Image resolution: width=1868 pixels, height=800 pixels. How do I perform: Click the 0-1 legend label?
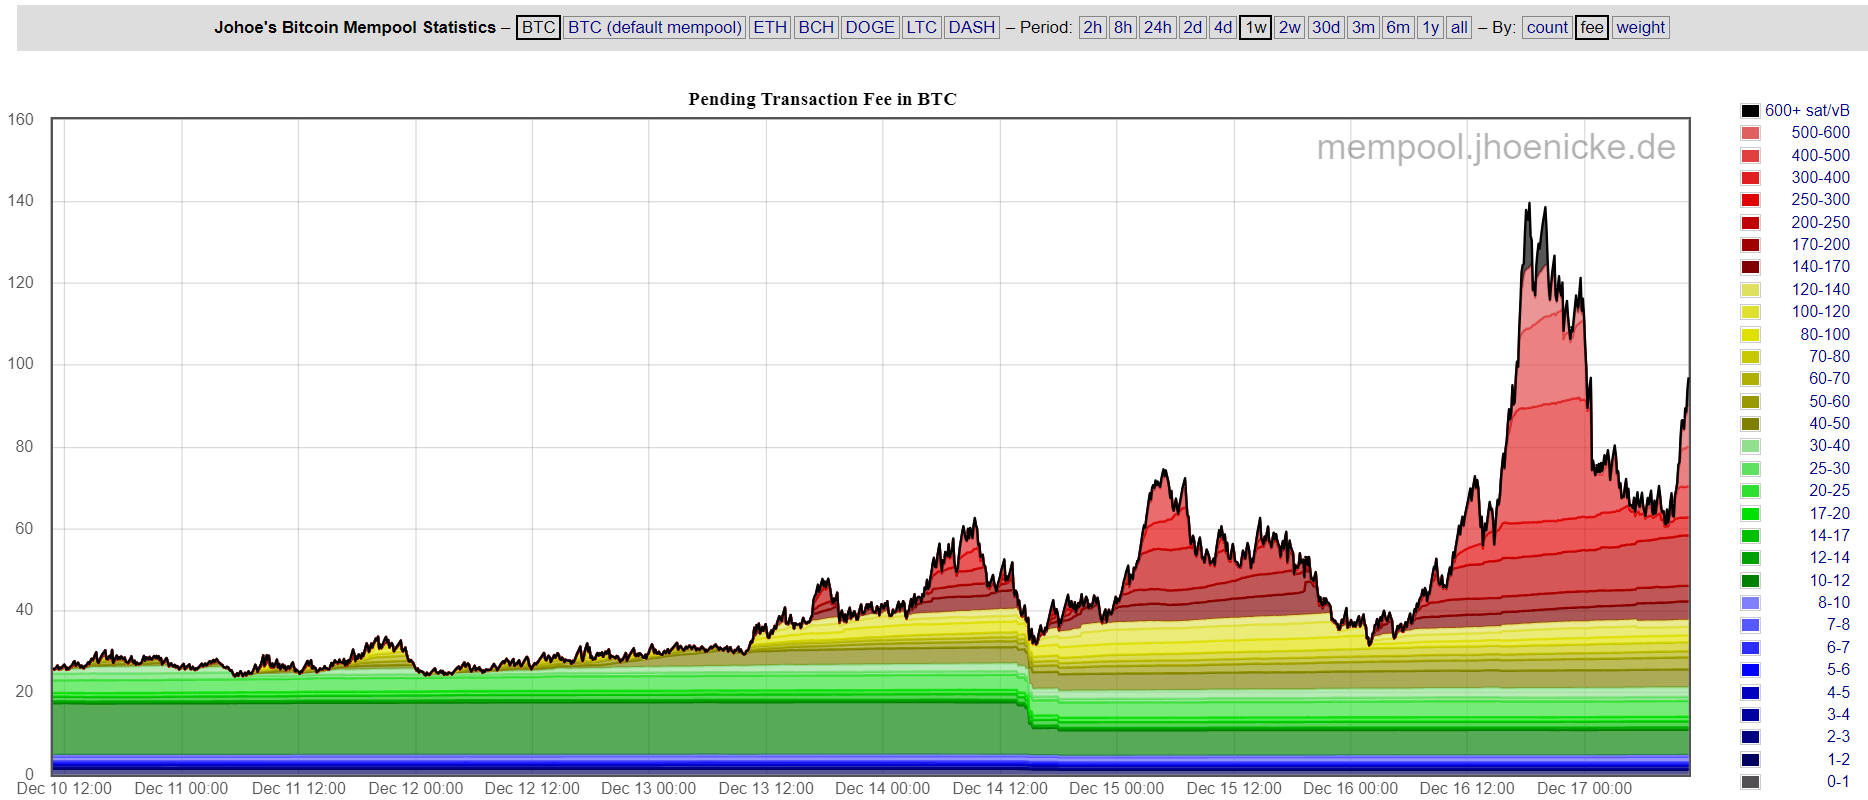pos(1838,781)
